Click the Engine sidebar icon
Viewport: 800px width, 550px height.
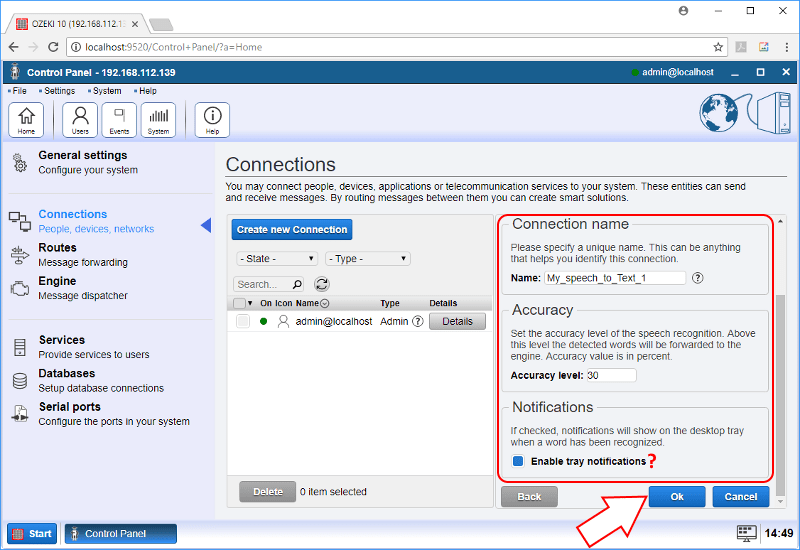point(19,288)
